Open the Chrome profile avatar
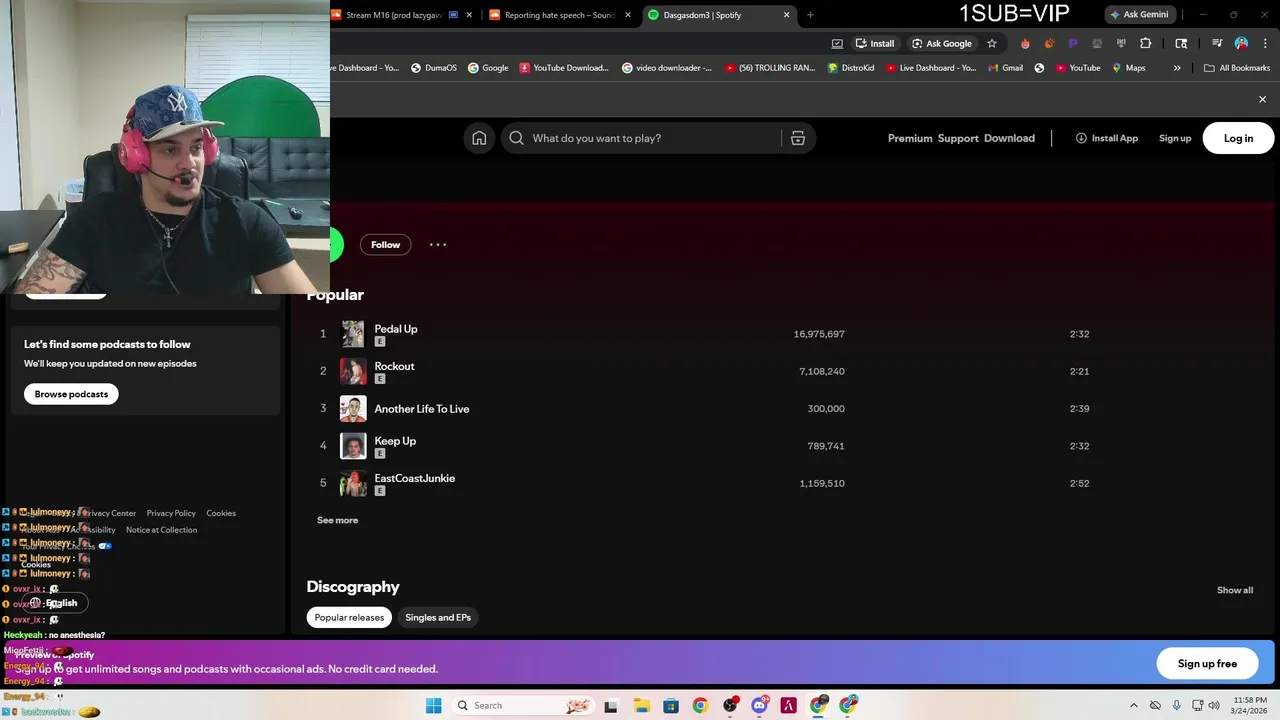Image resolution: width=1280 pixels, height=720 pixels. pos(1241,43)
